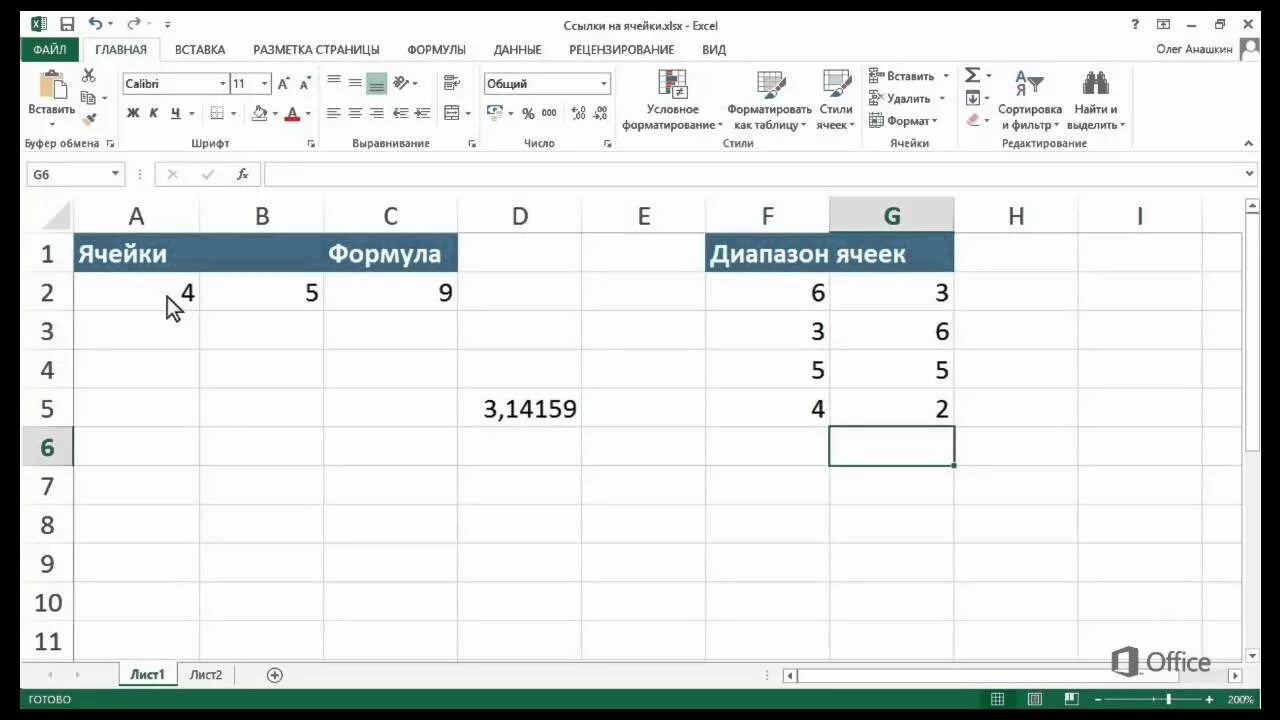Click the zoom slider handle
The image size is (1280, 720).
(1168, 699)
